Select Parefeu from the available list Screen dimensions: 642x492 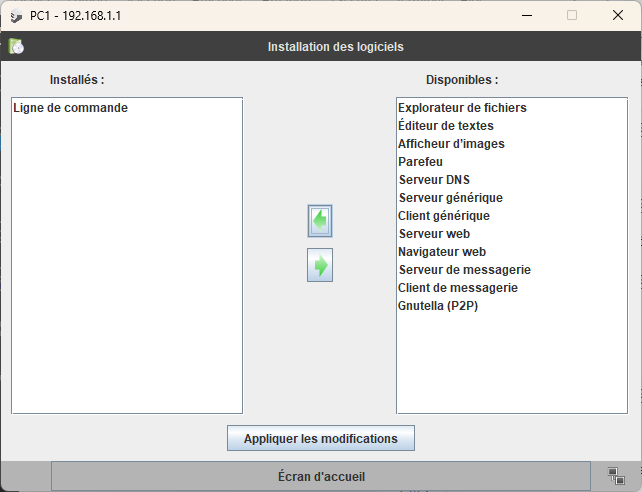(420, 162)
